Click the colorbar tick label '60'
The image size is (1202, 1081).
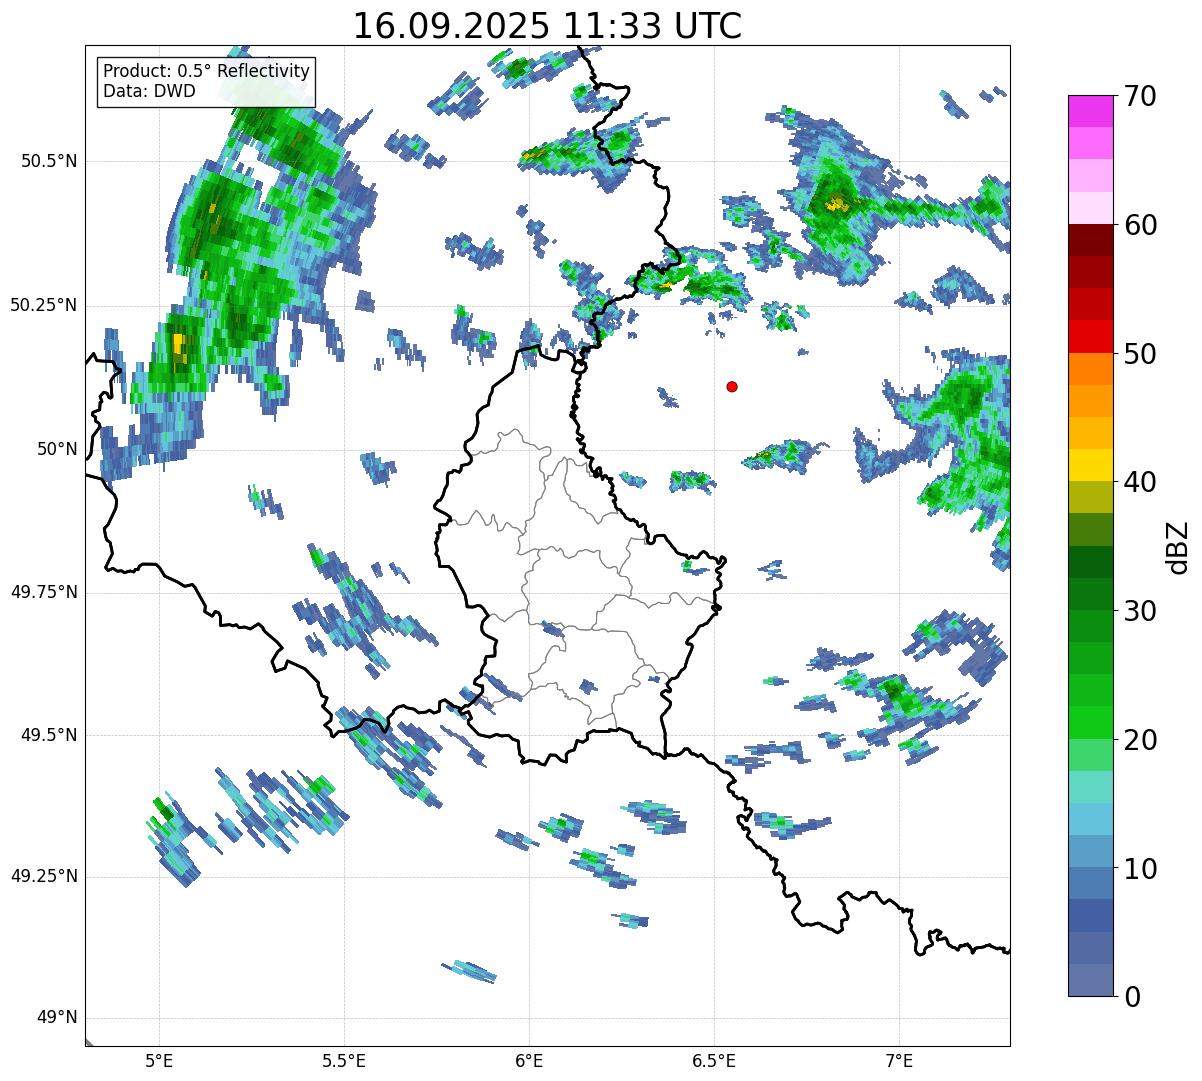click(x=1139, y=225)
